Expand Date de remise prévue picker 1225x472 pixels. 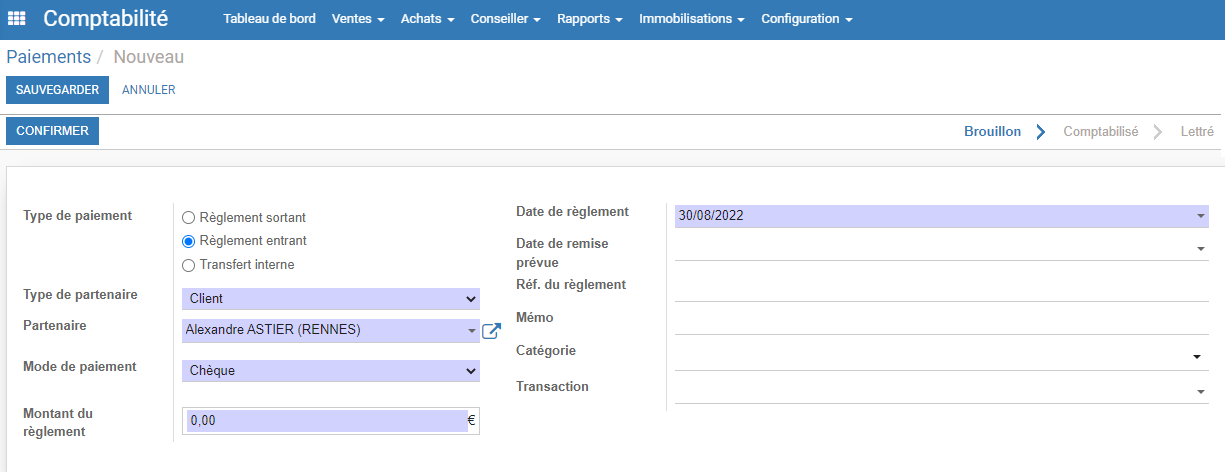(1200, 249)
